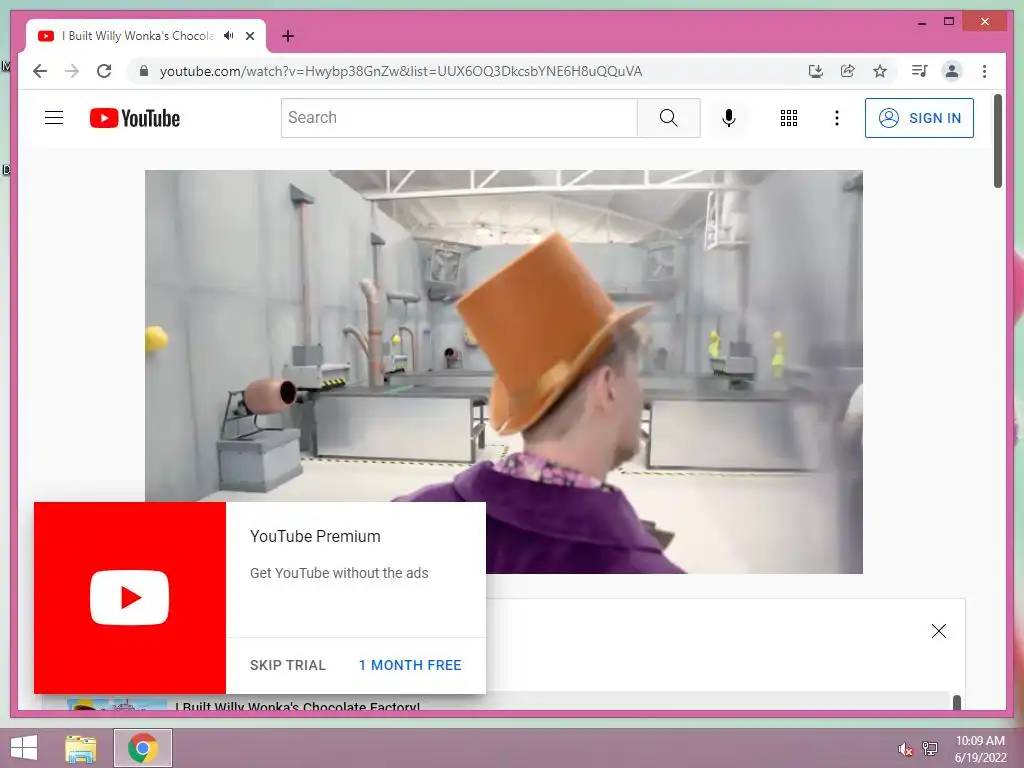Open the media control icon
Screen dimensions: 1024x768
pos(920,71)
